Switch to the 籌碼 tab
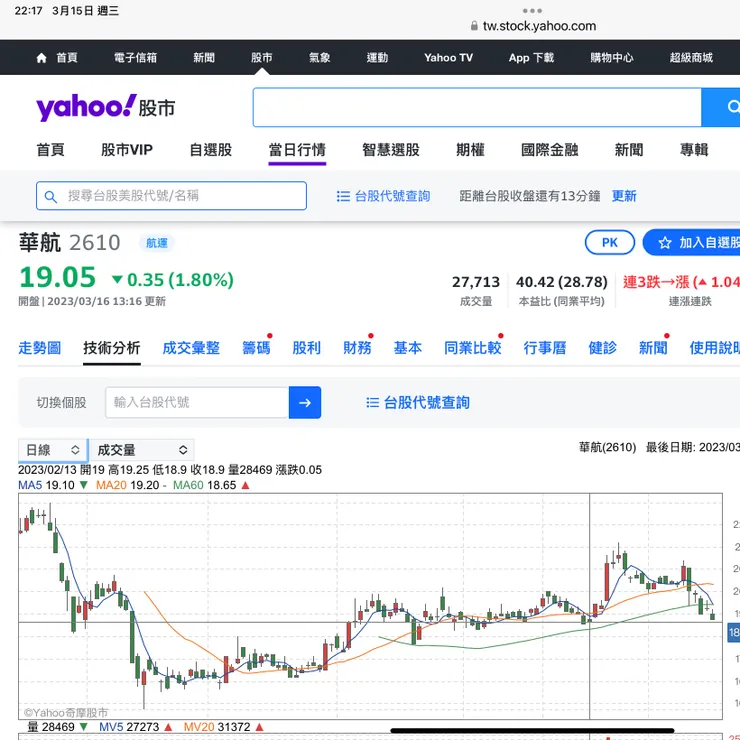This screenshot has width=740, height=740. [256, 348]
